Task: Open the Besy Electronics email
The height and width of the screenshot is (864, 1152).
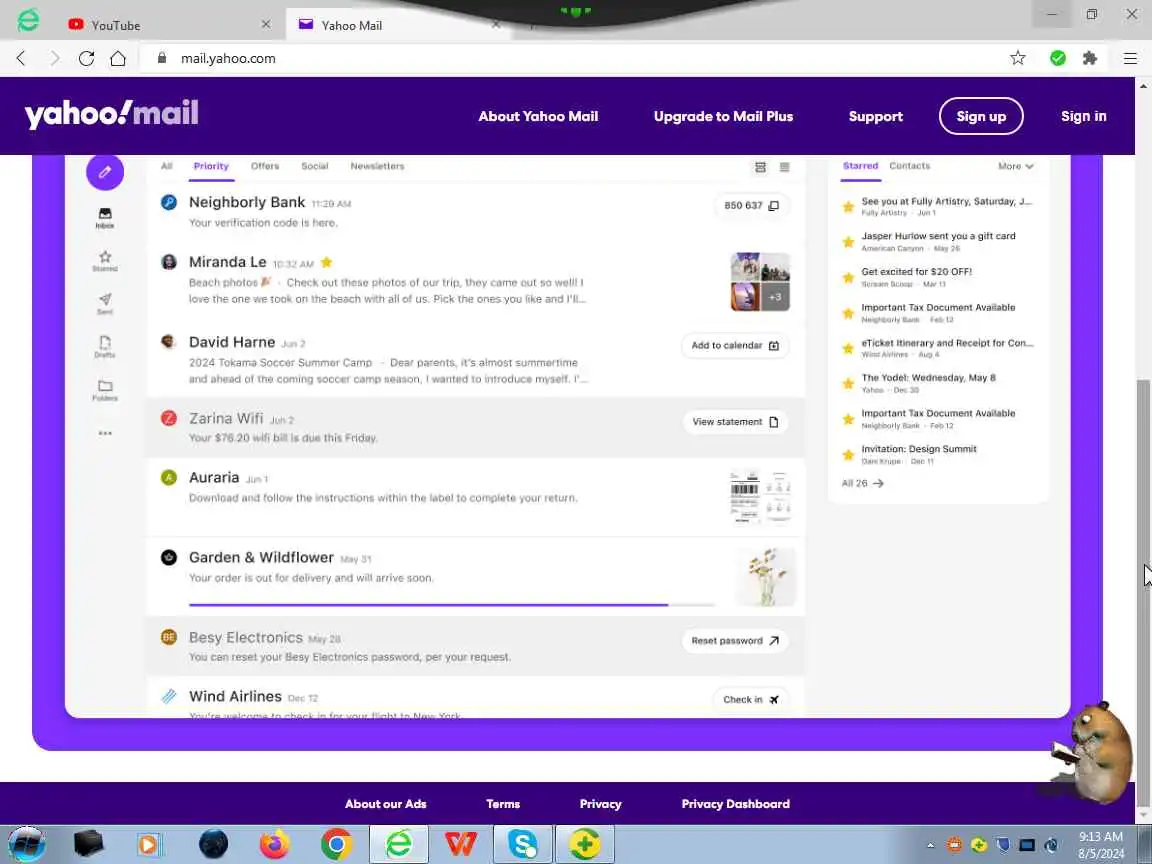Action: click(x=475, y=646)
